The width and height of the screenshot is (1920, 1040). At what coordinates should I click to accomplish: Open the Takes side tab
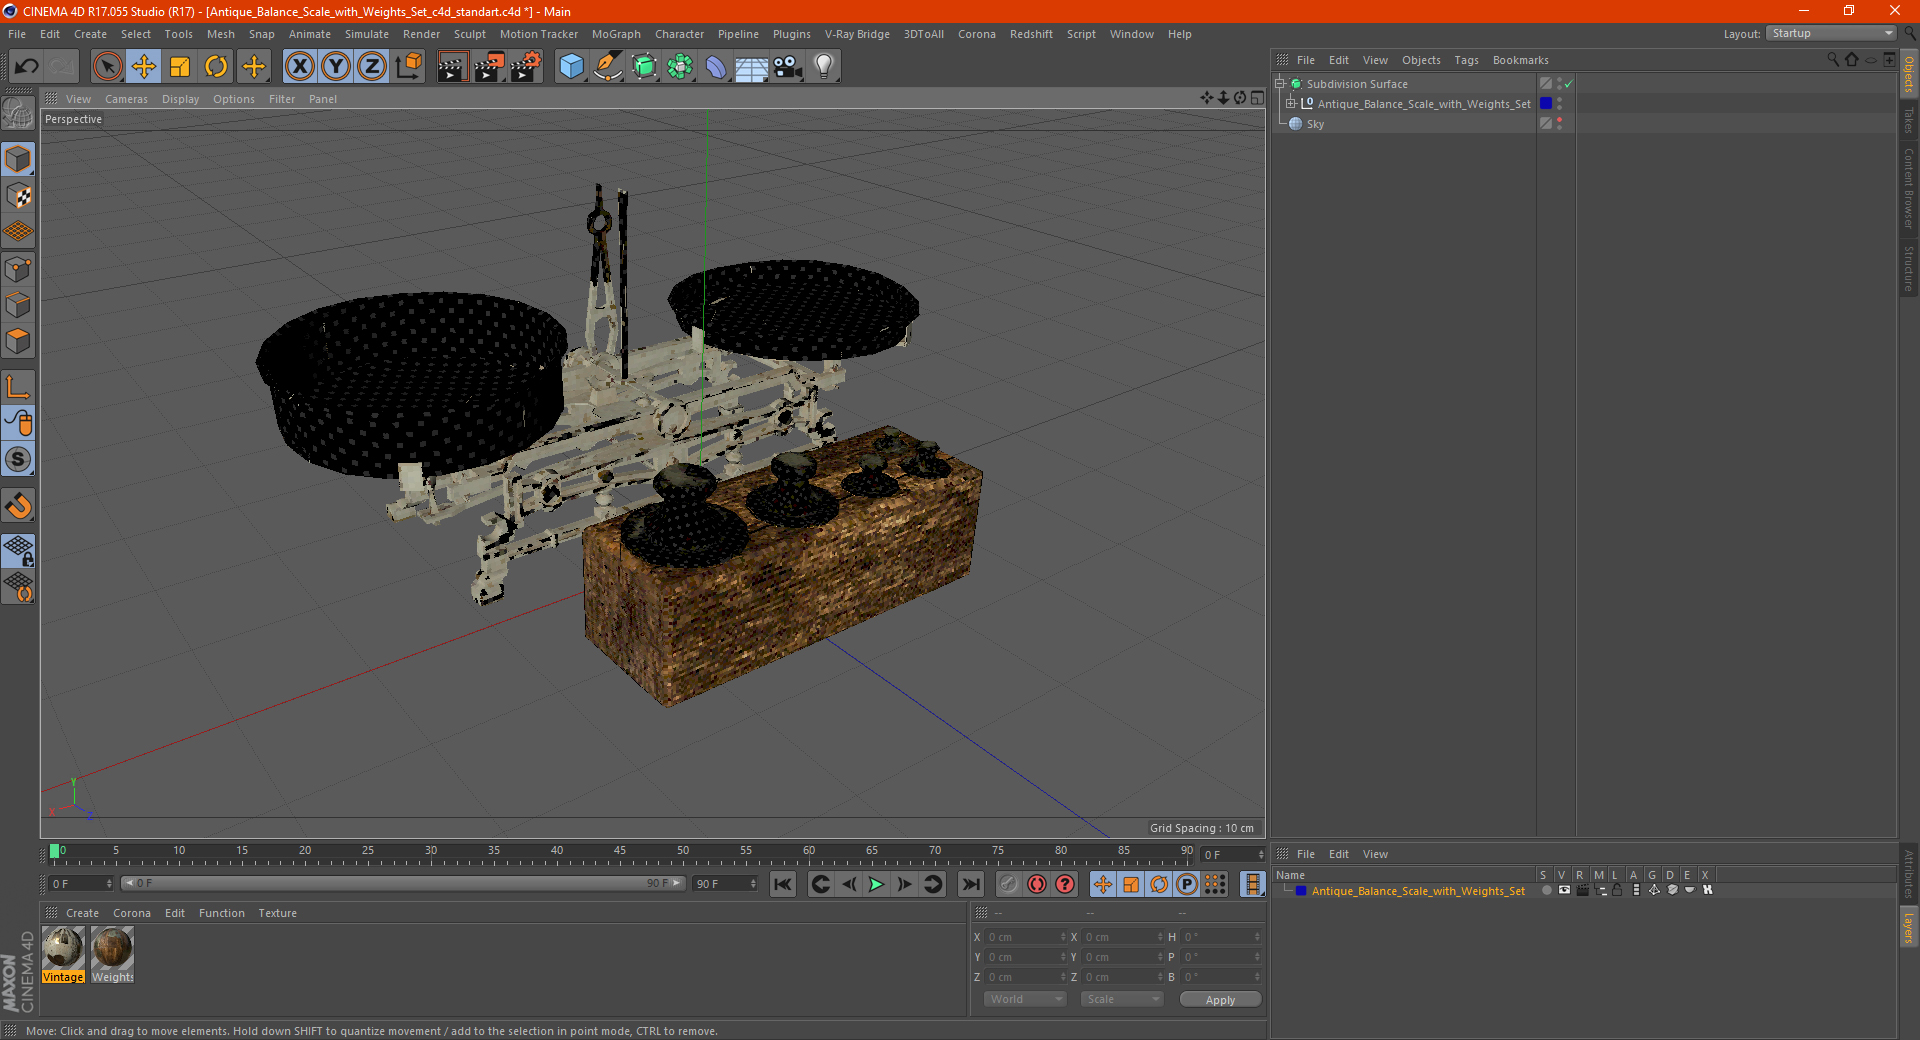point(1909,121)
